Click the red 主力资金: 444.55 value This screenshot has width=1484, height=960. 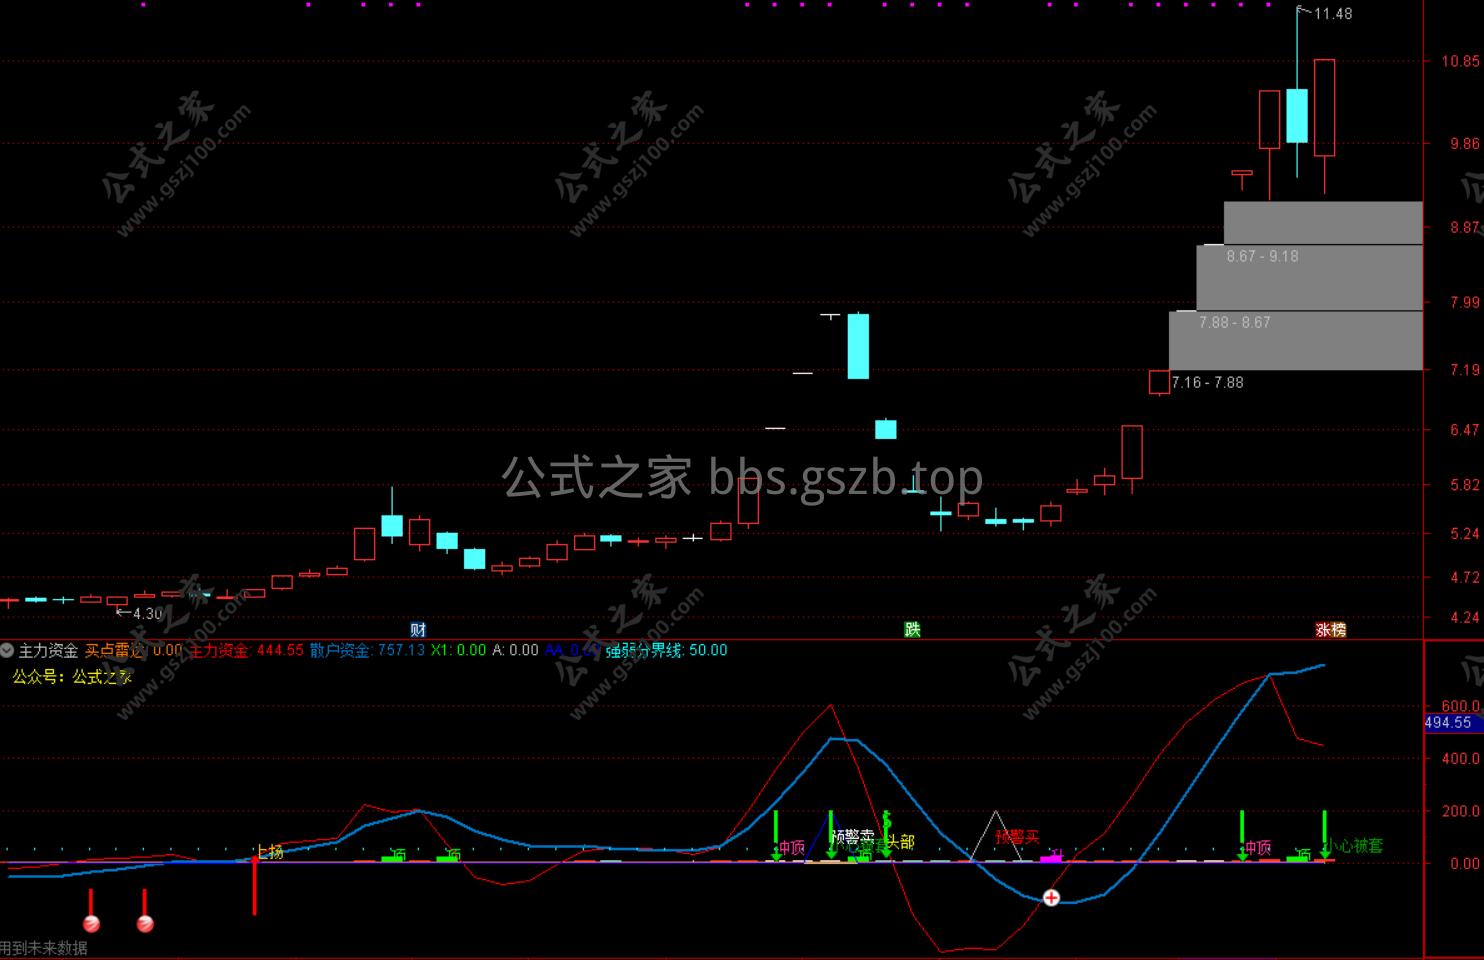(x=246, y=650)
